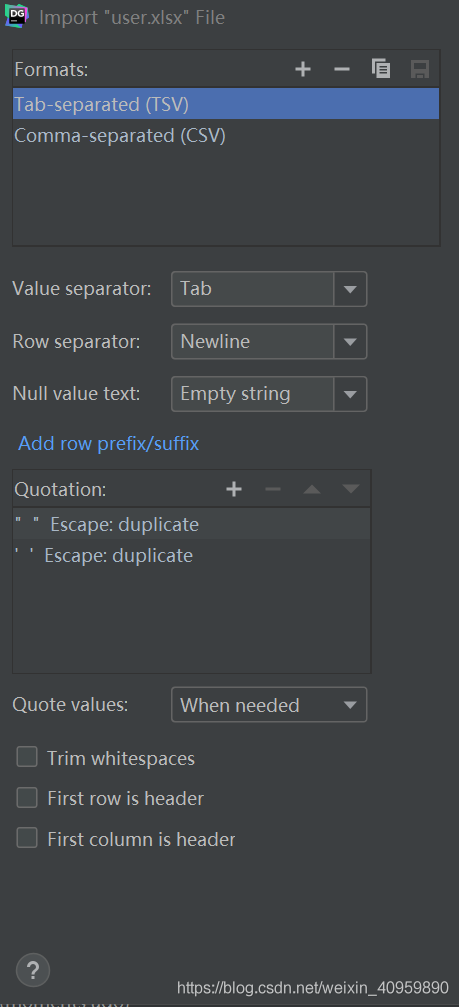This screenshot has width=459, height=1007.
Task: Copy the selected format
Action: (381, 69)
